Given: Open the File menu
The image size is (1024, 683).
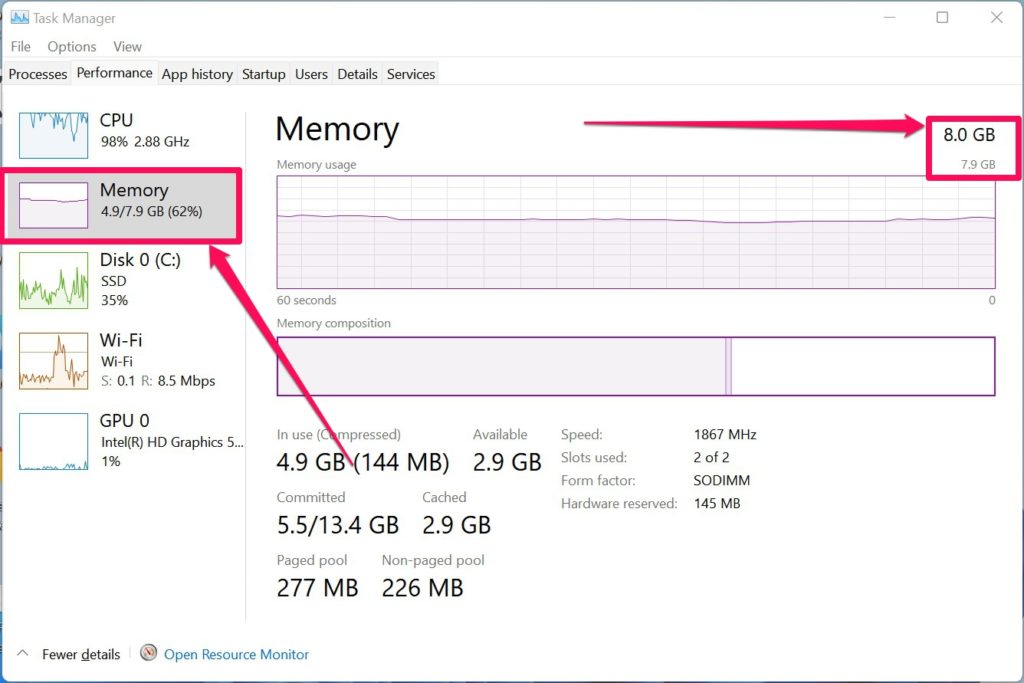Looking at the screenshot, I should [x=21, y=46].
